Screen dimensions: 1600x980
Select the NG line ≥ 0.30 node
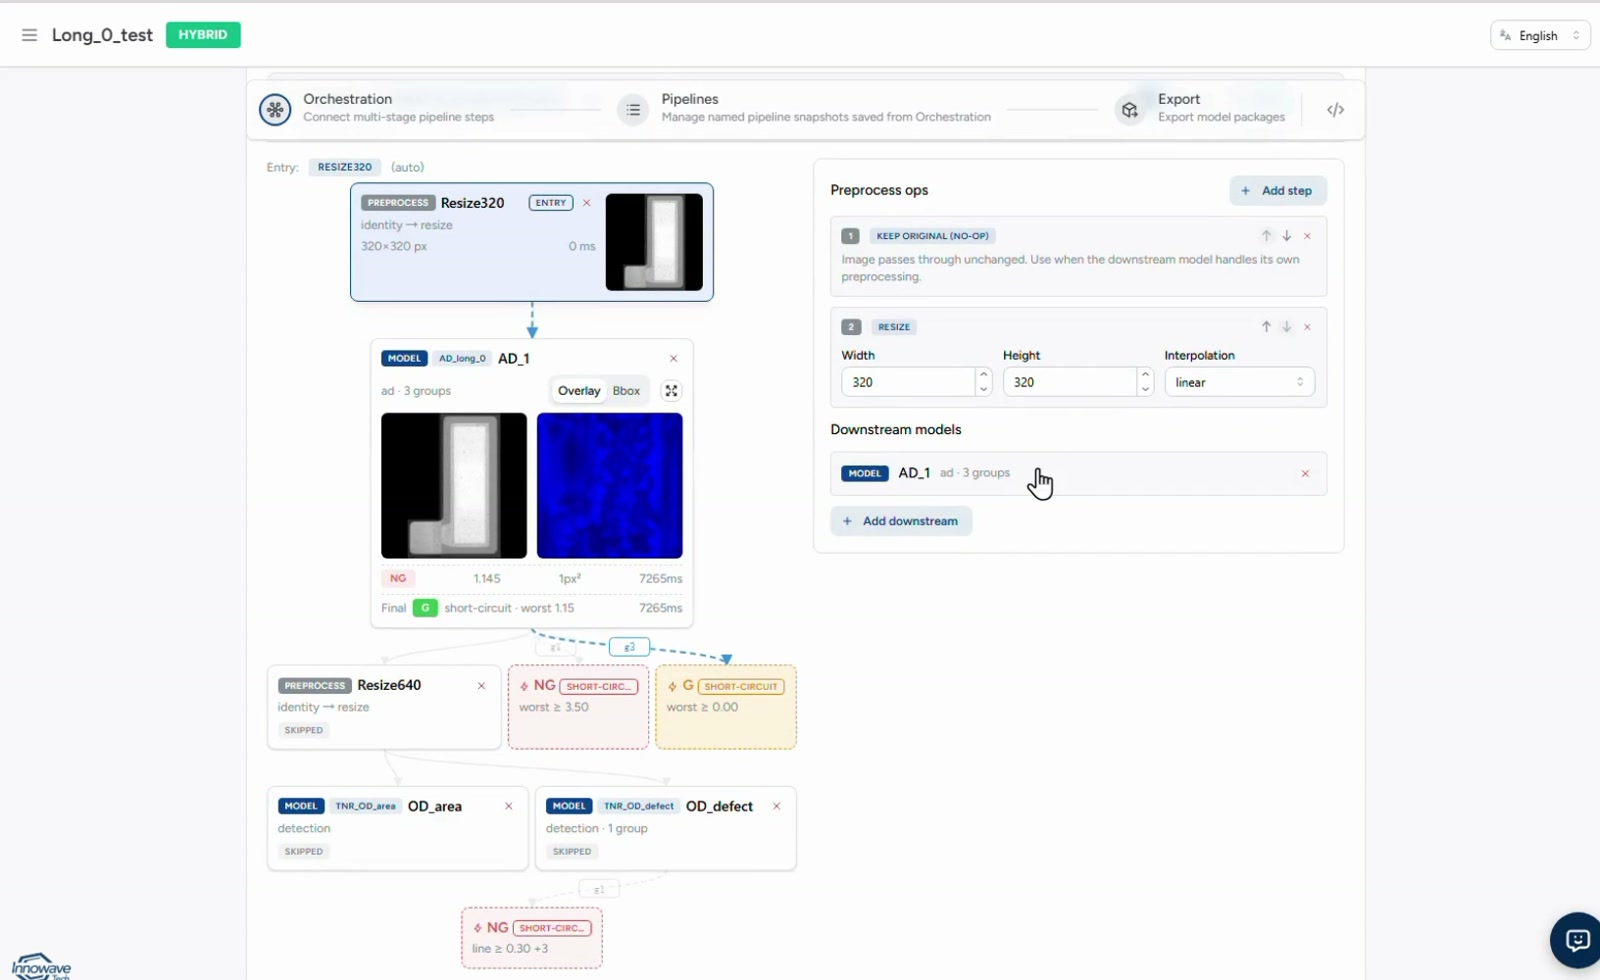coord(532,938)
